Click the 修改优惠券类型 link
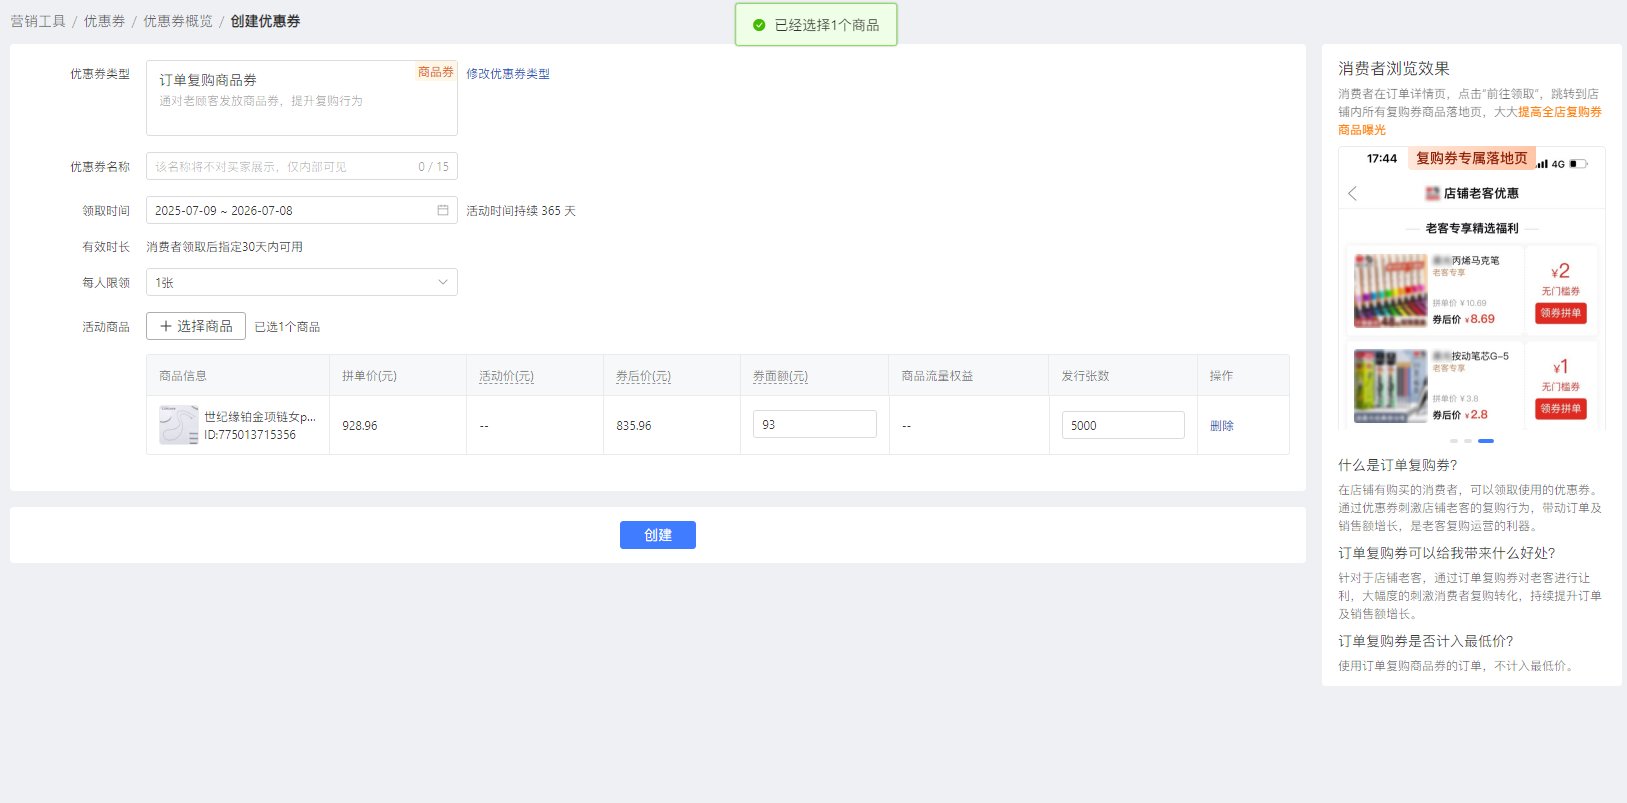 tap(508, 74)
